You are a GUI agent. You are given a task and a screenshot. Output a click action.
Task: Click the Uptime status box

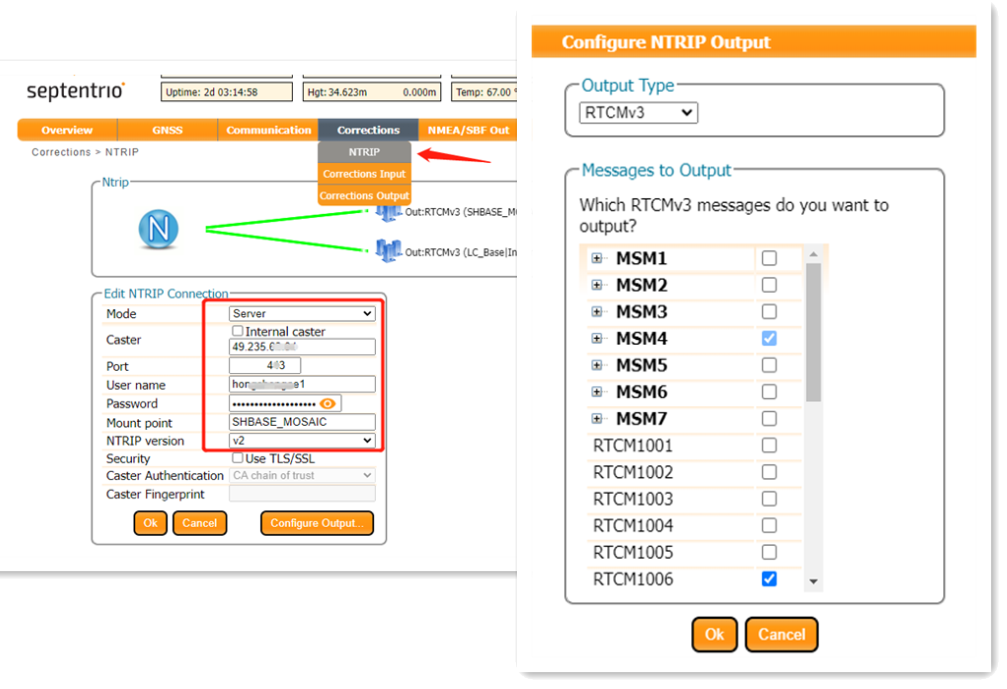227,92
